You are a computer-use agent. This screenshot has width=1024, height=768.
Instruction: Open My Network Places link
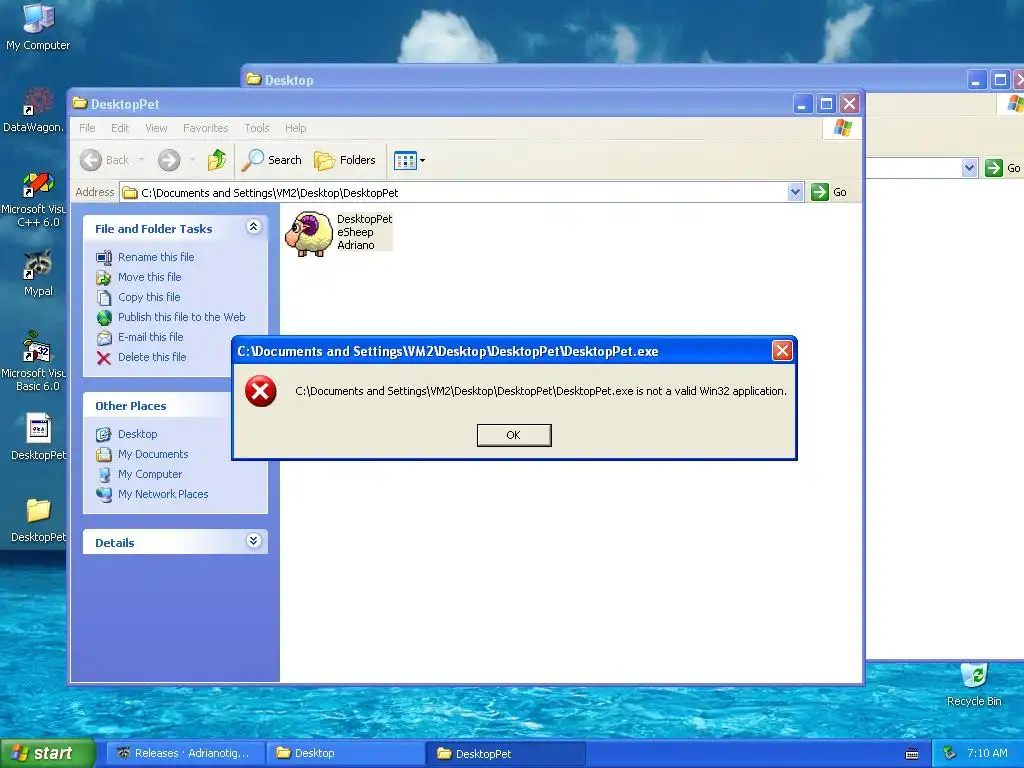163,494
